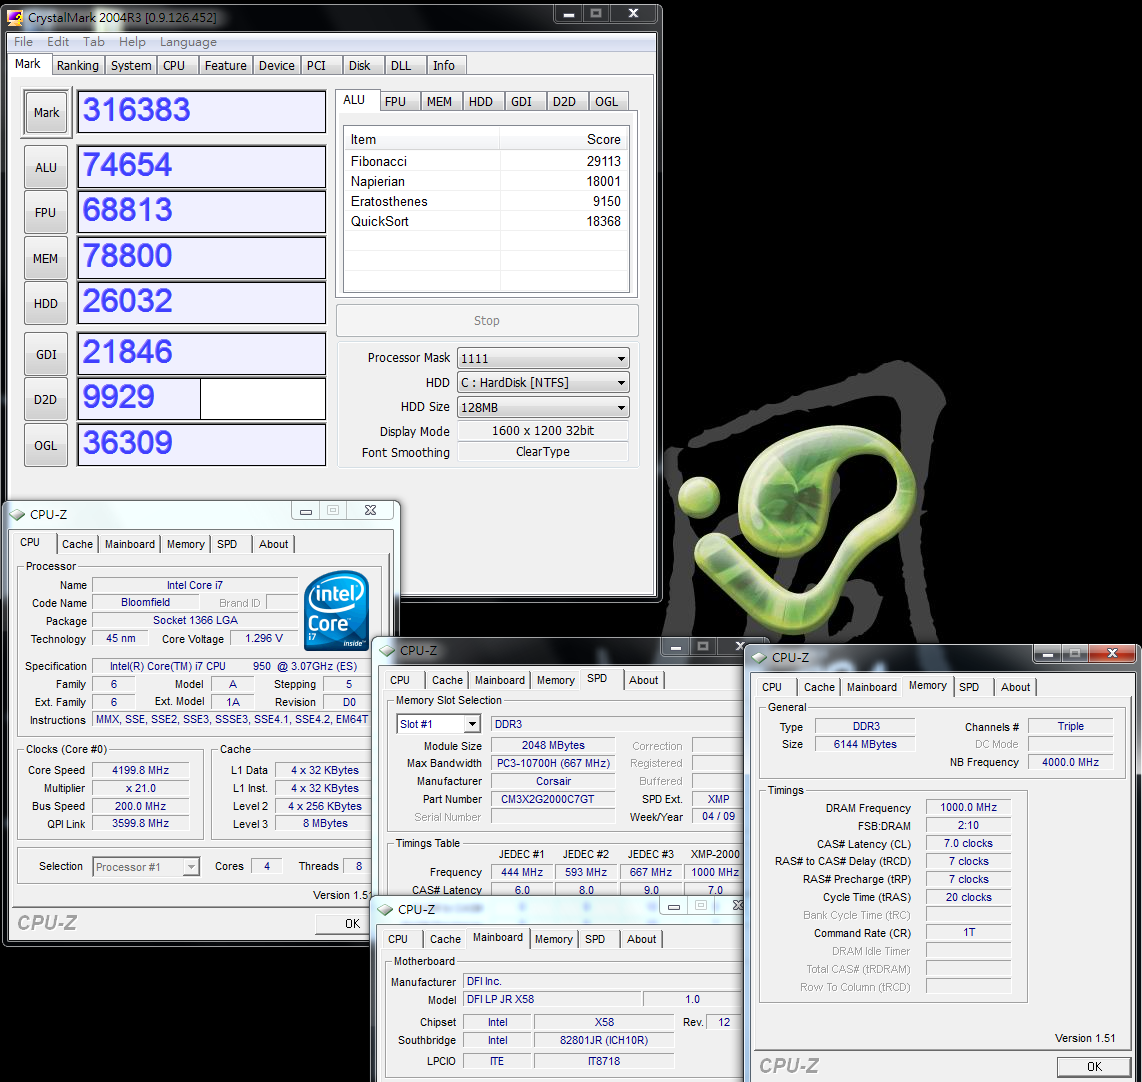
Task: Open About tab in CPU-Z Memory window
Action: coord(1015,687)
